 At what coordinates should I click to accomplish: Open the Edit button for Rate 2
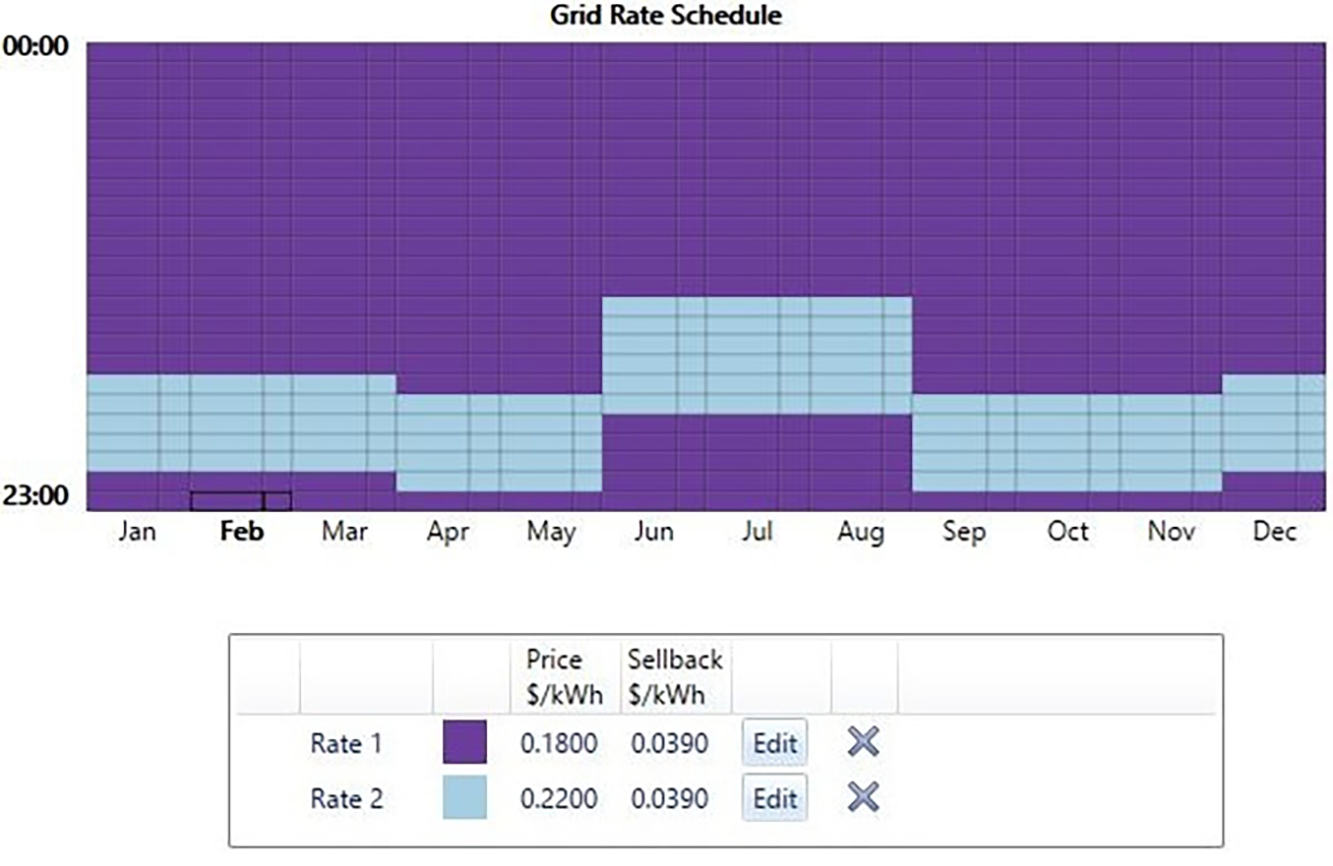point(774,799)
